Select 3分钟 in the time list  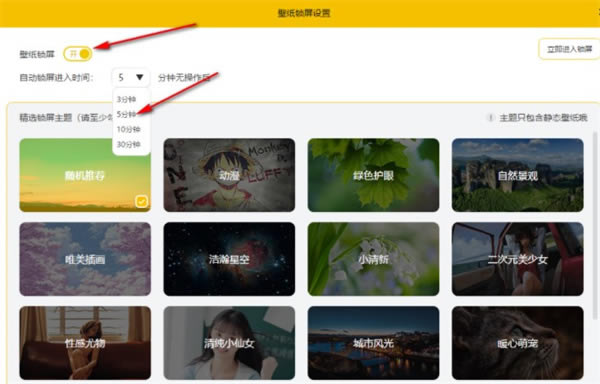click(126, 99)
